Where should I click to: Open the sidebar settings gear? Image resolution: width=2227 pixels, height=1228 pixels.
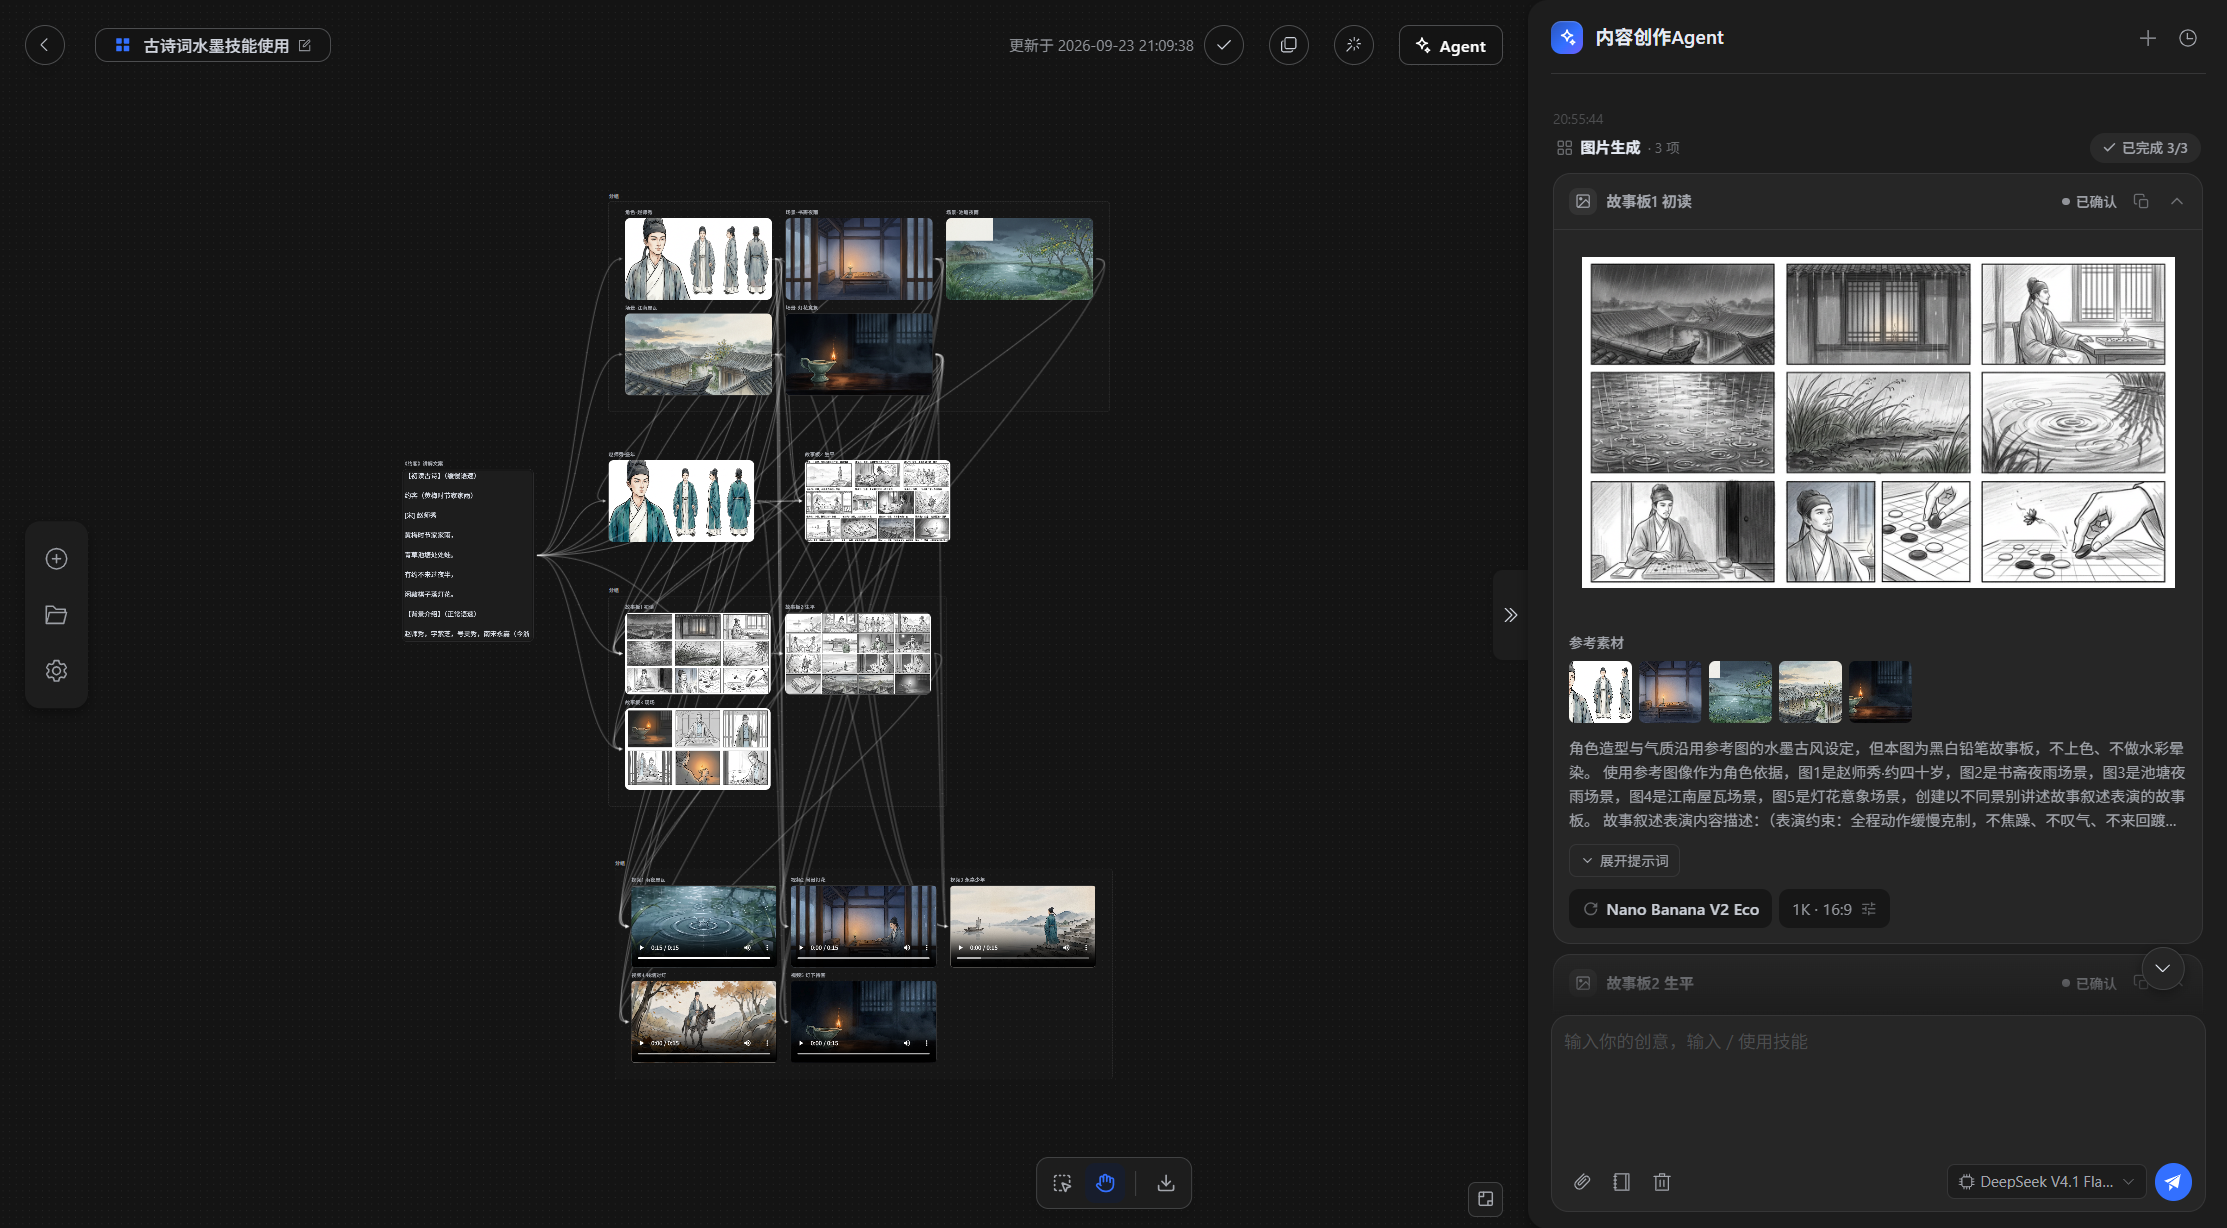(56, 671)
